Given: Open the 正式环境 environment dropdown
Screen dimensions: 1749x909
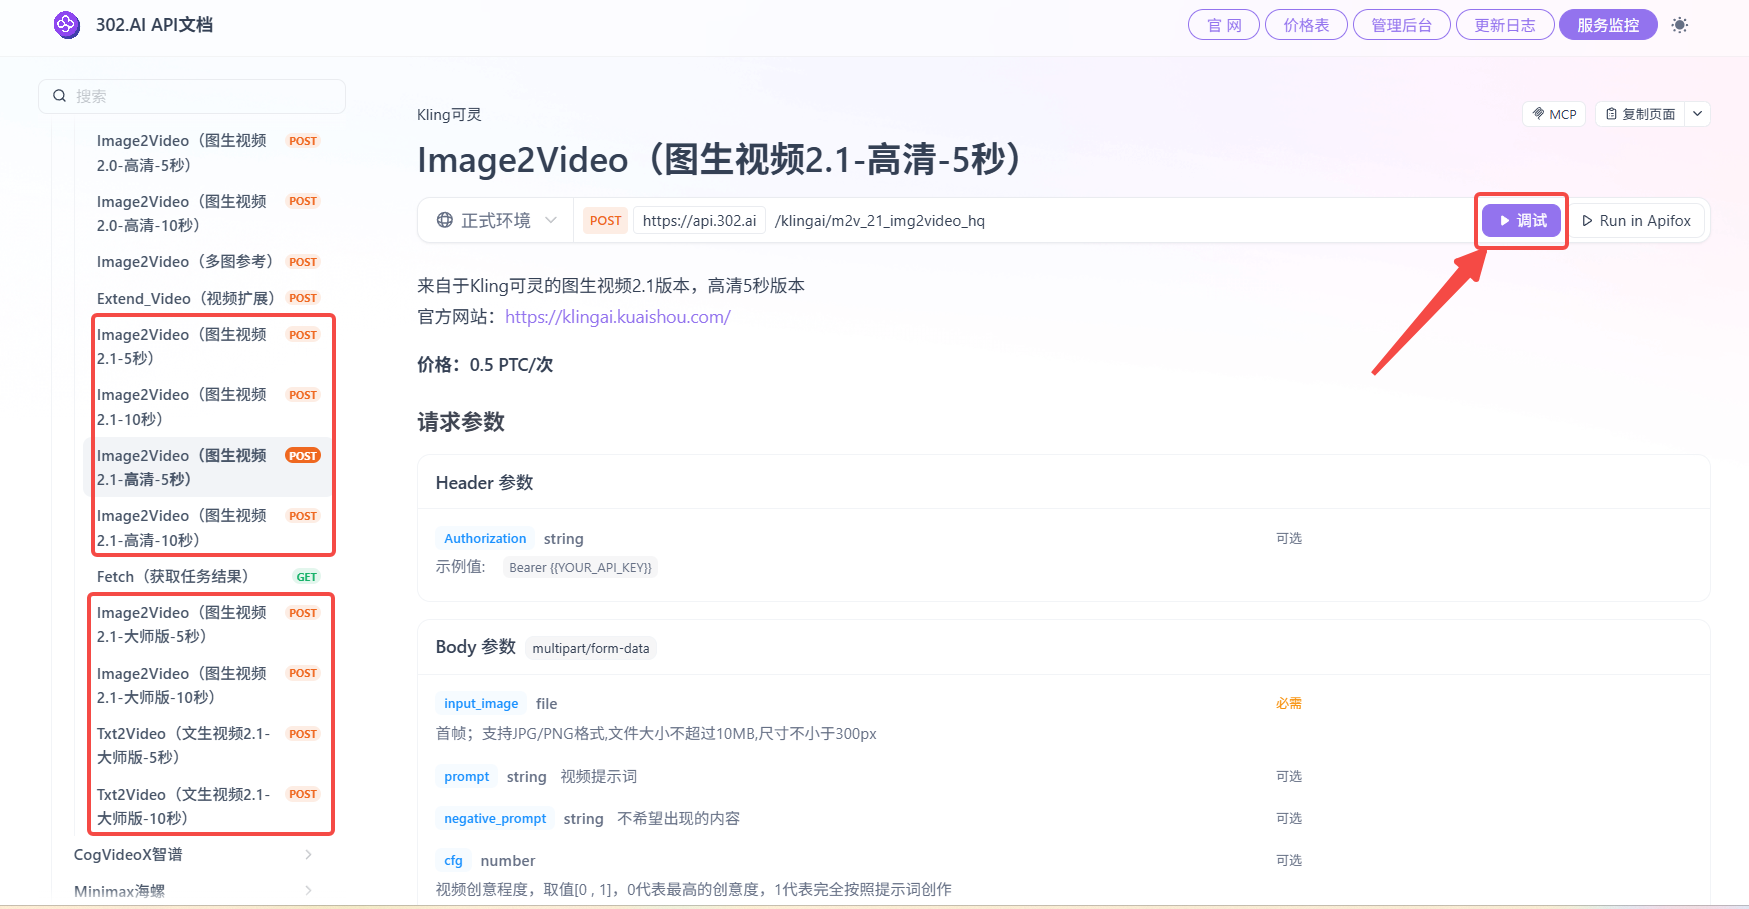Looking at the screenshot, I should (x=496, y=220).
